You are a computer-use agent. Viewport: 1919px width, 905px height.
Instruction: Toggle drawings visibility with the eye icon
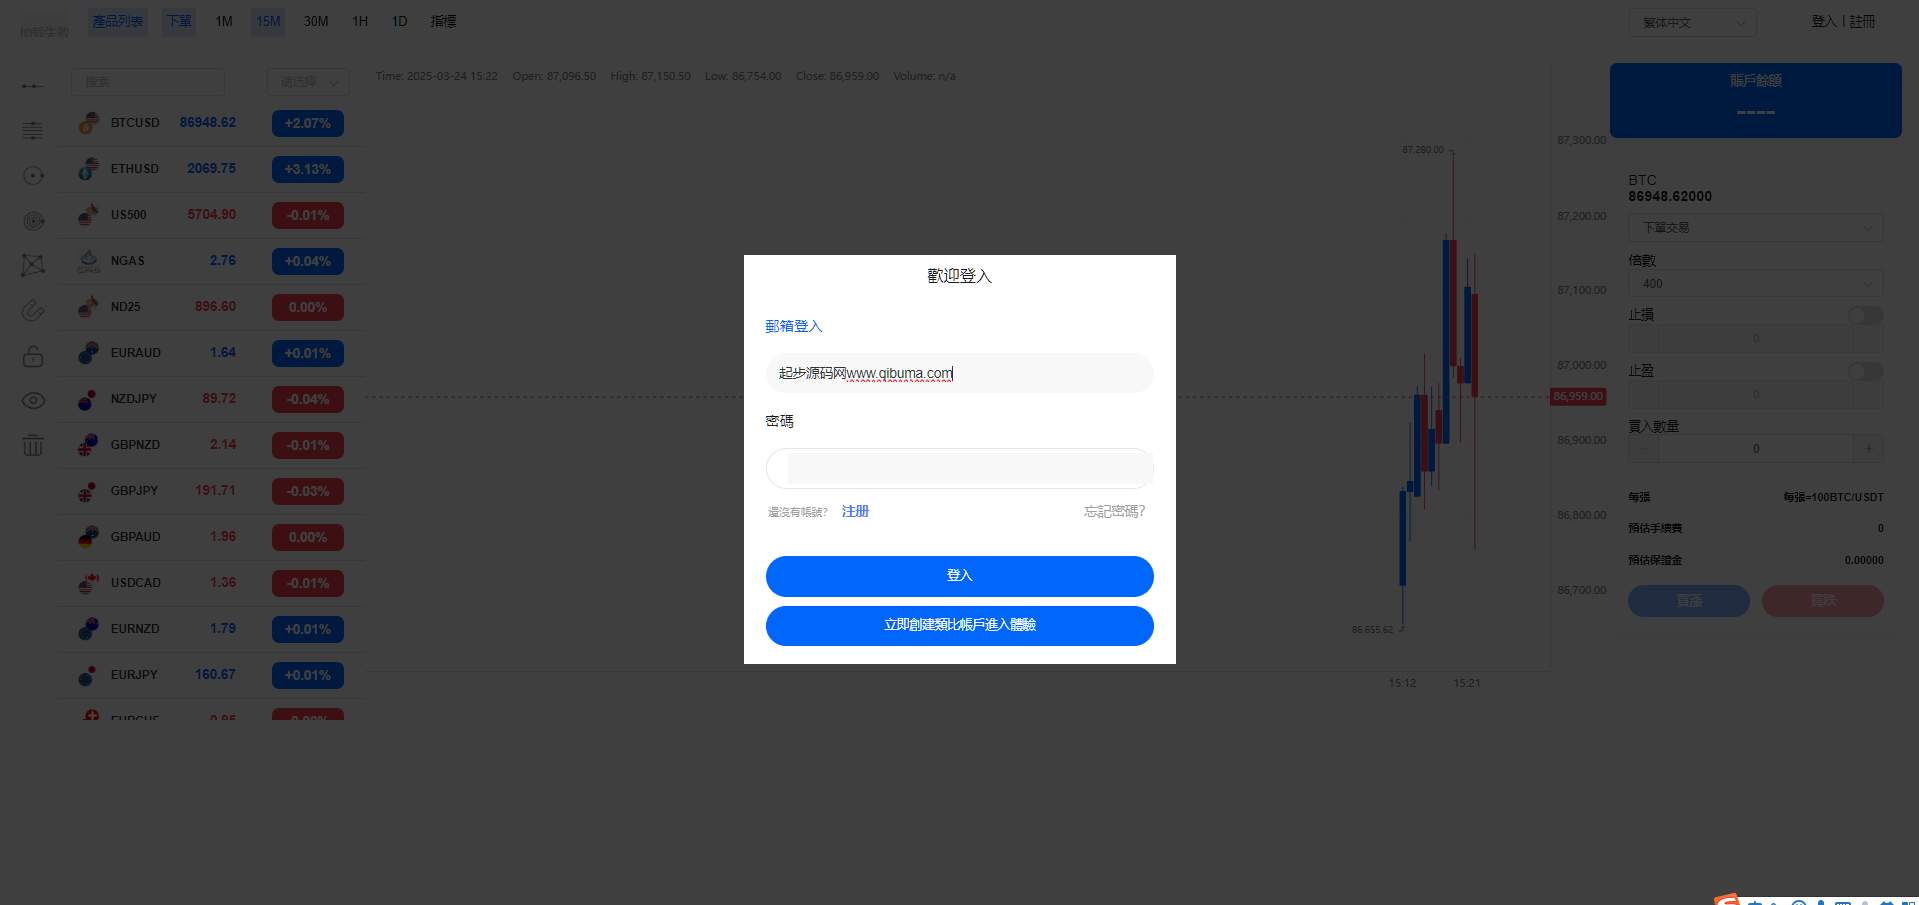(33, 401)
